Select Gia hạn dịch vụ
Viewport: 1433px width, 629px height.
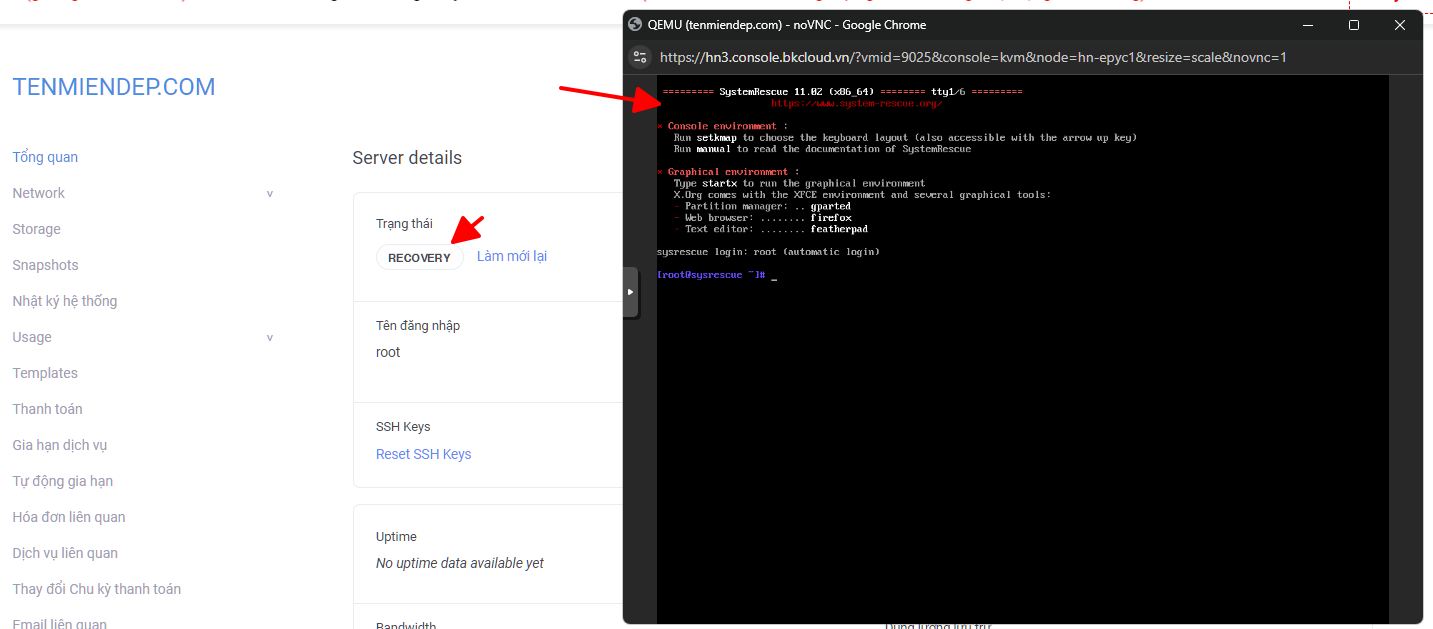click(59, 445)
